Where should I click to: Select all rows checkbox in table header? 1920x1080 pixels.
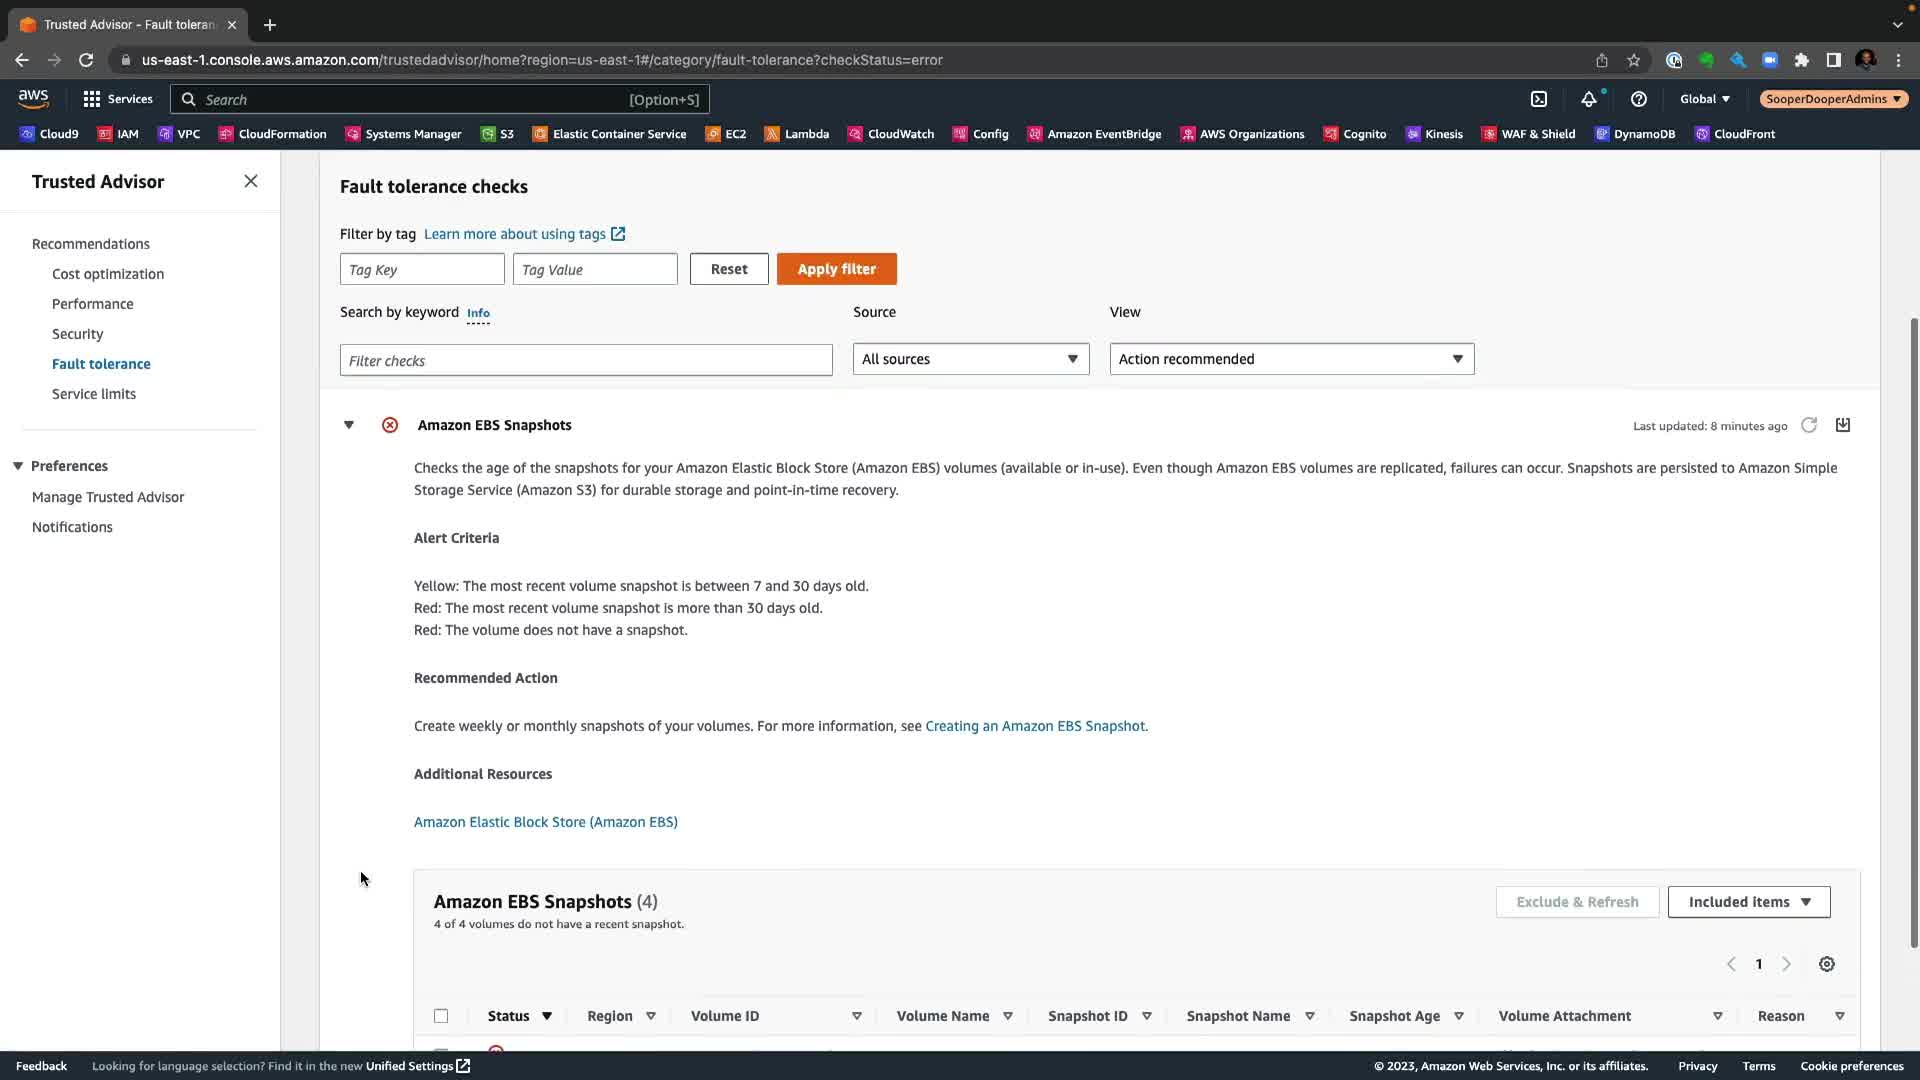[441, 1016]
